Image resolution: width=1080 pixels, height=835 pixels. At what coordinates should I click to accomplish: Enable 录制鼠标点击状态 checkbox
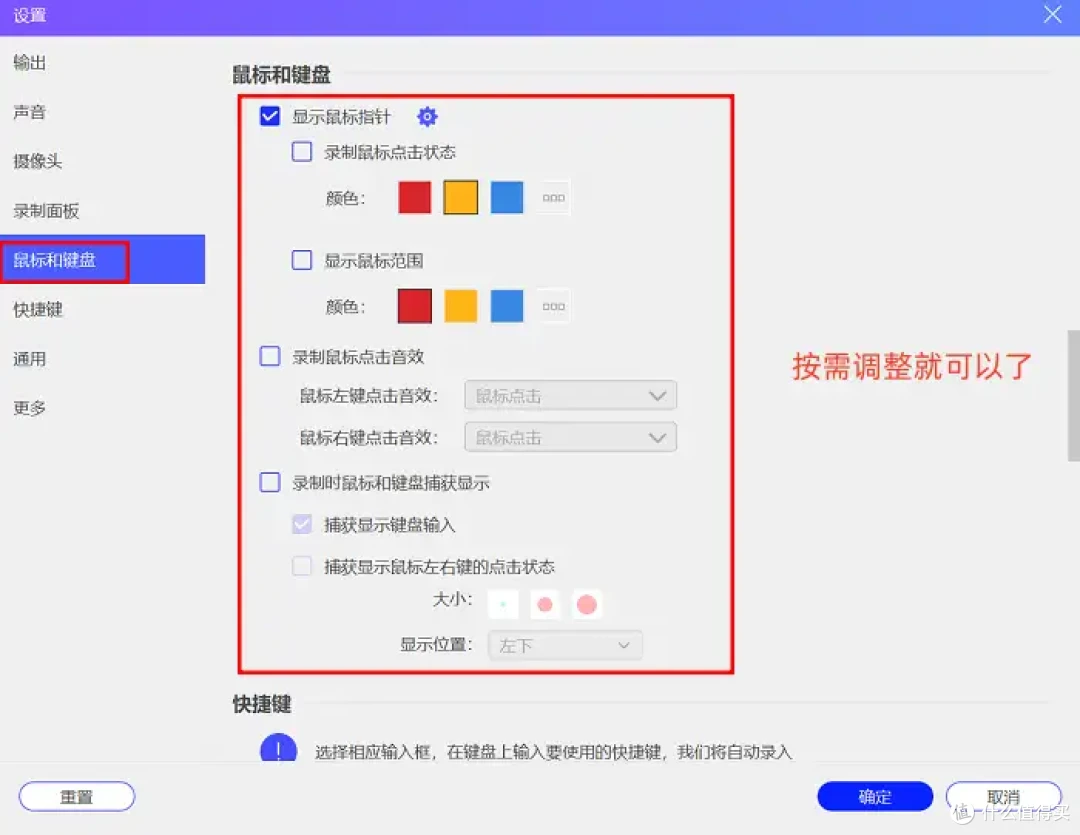pyautogui.click(x=302, y=152)
